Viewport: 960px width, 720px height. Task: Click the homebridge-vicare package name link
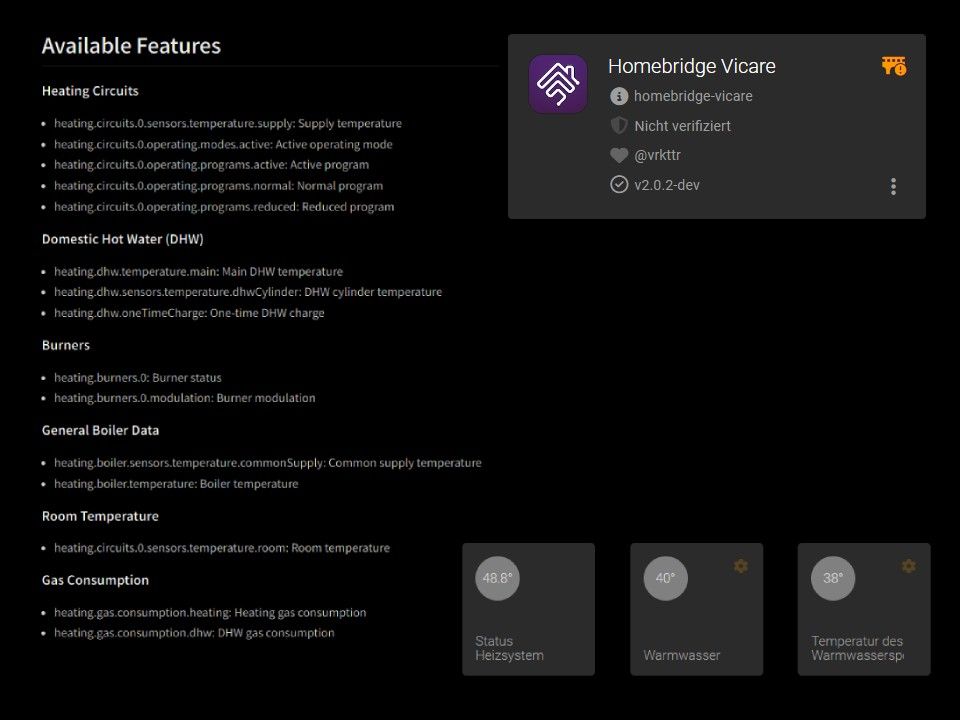point(693,96)
